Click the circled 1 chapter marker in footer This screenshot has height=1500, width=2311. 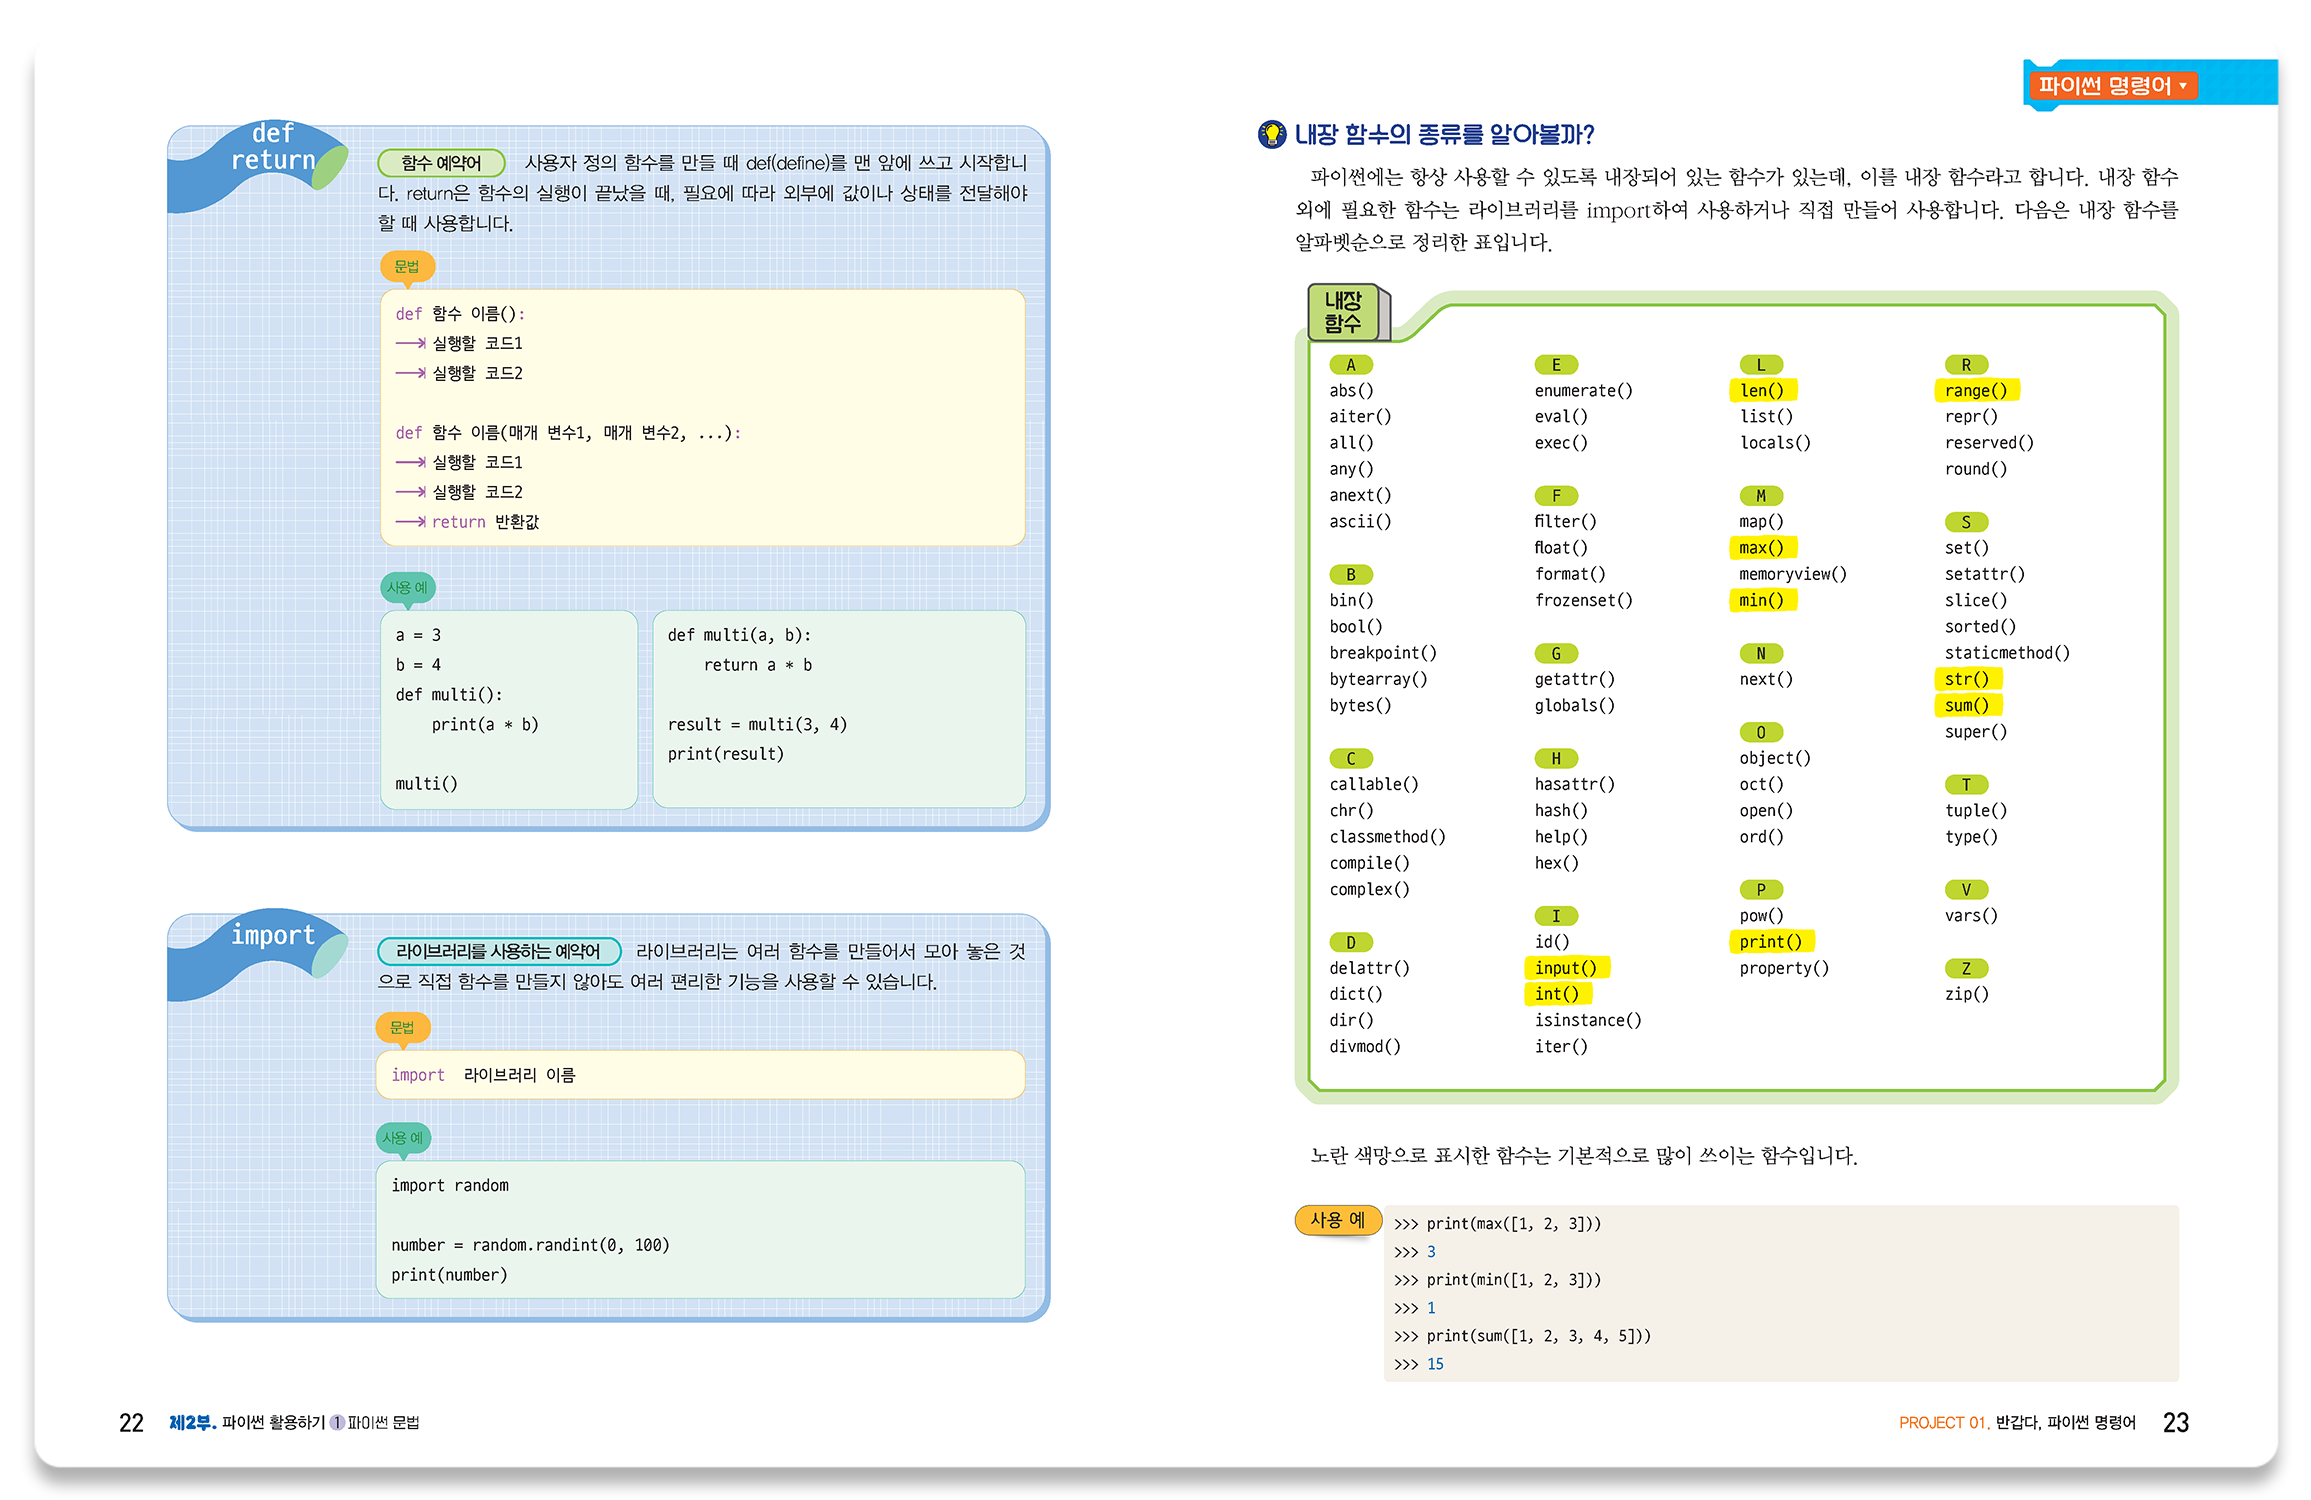(337, 1423)
